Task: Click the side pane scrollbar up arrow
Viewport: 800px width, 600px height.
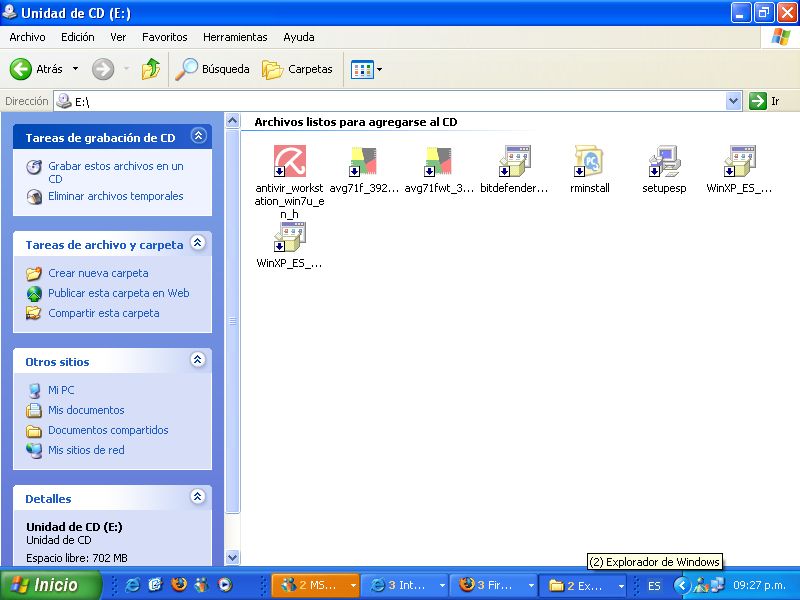Action: (x=232, y=121)
